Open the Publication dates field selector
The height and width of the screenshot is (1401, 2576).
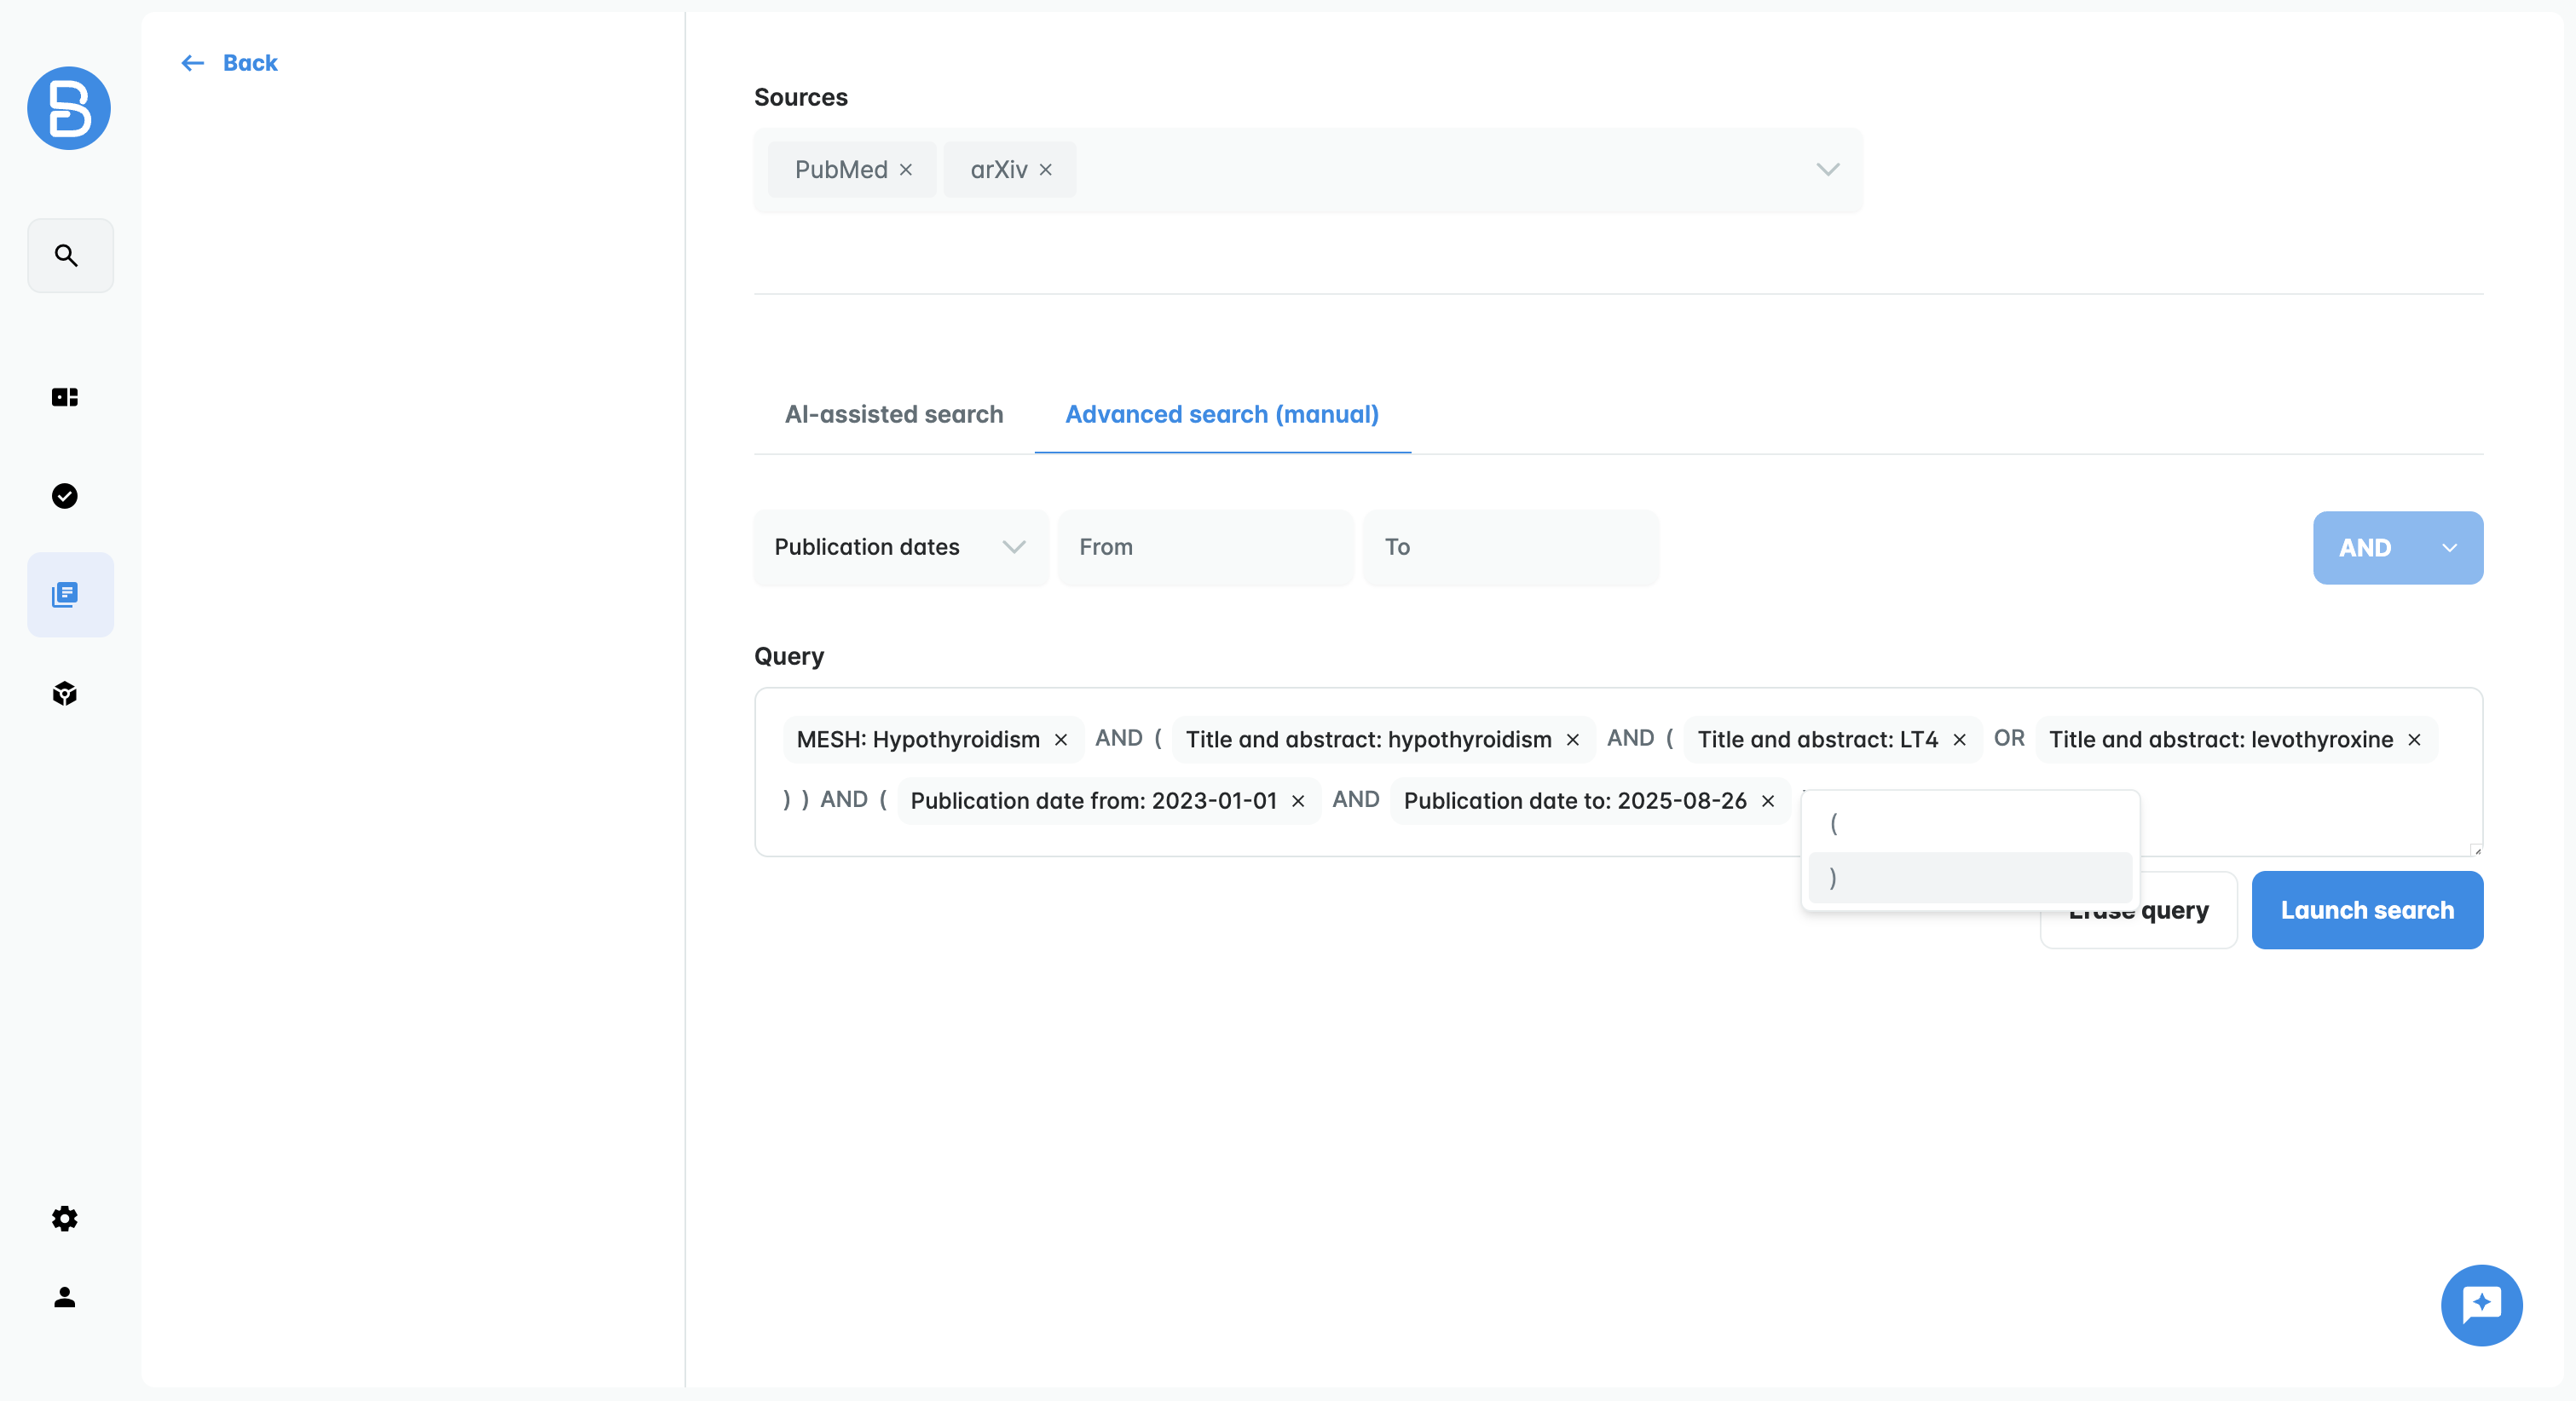tap(900, 547)
